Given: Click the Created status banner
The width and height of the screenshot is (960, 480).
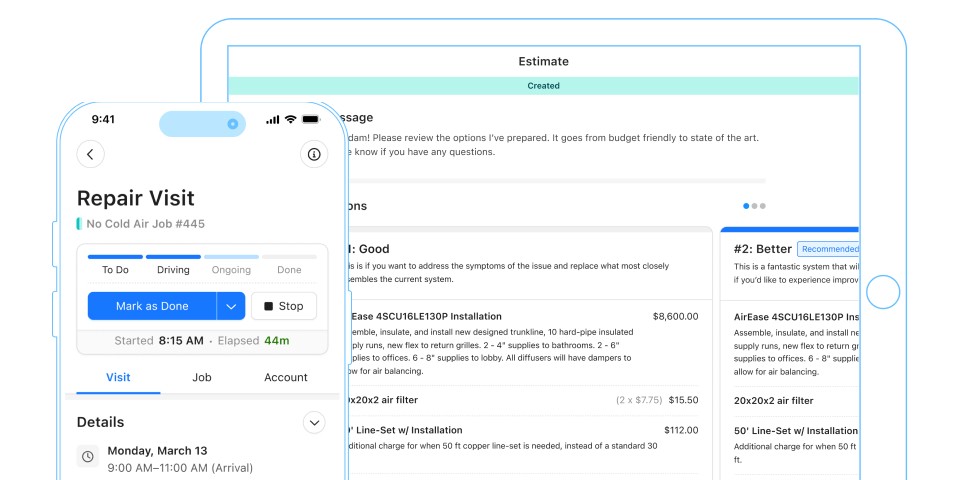Looking at the screenshot, I should 544,86.
